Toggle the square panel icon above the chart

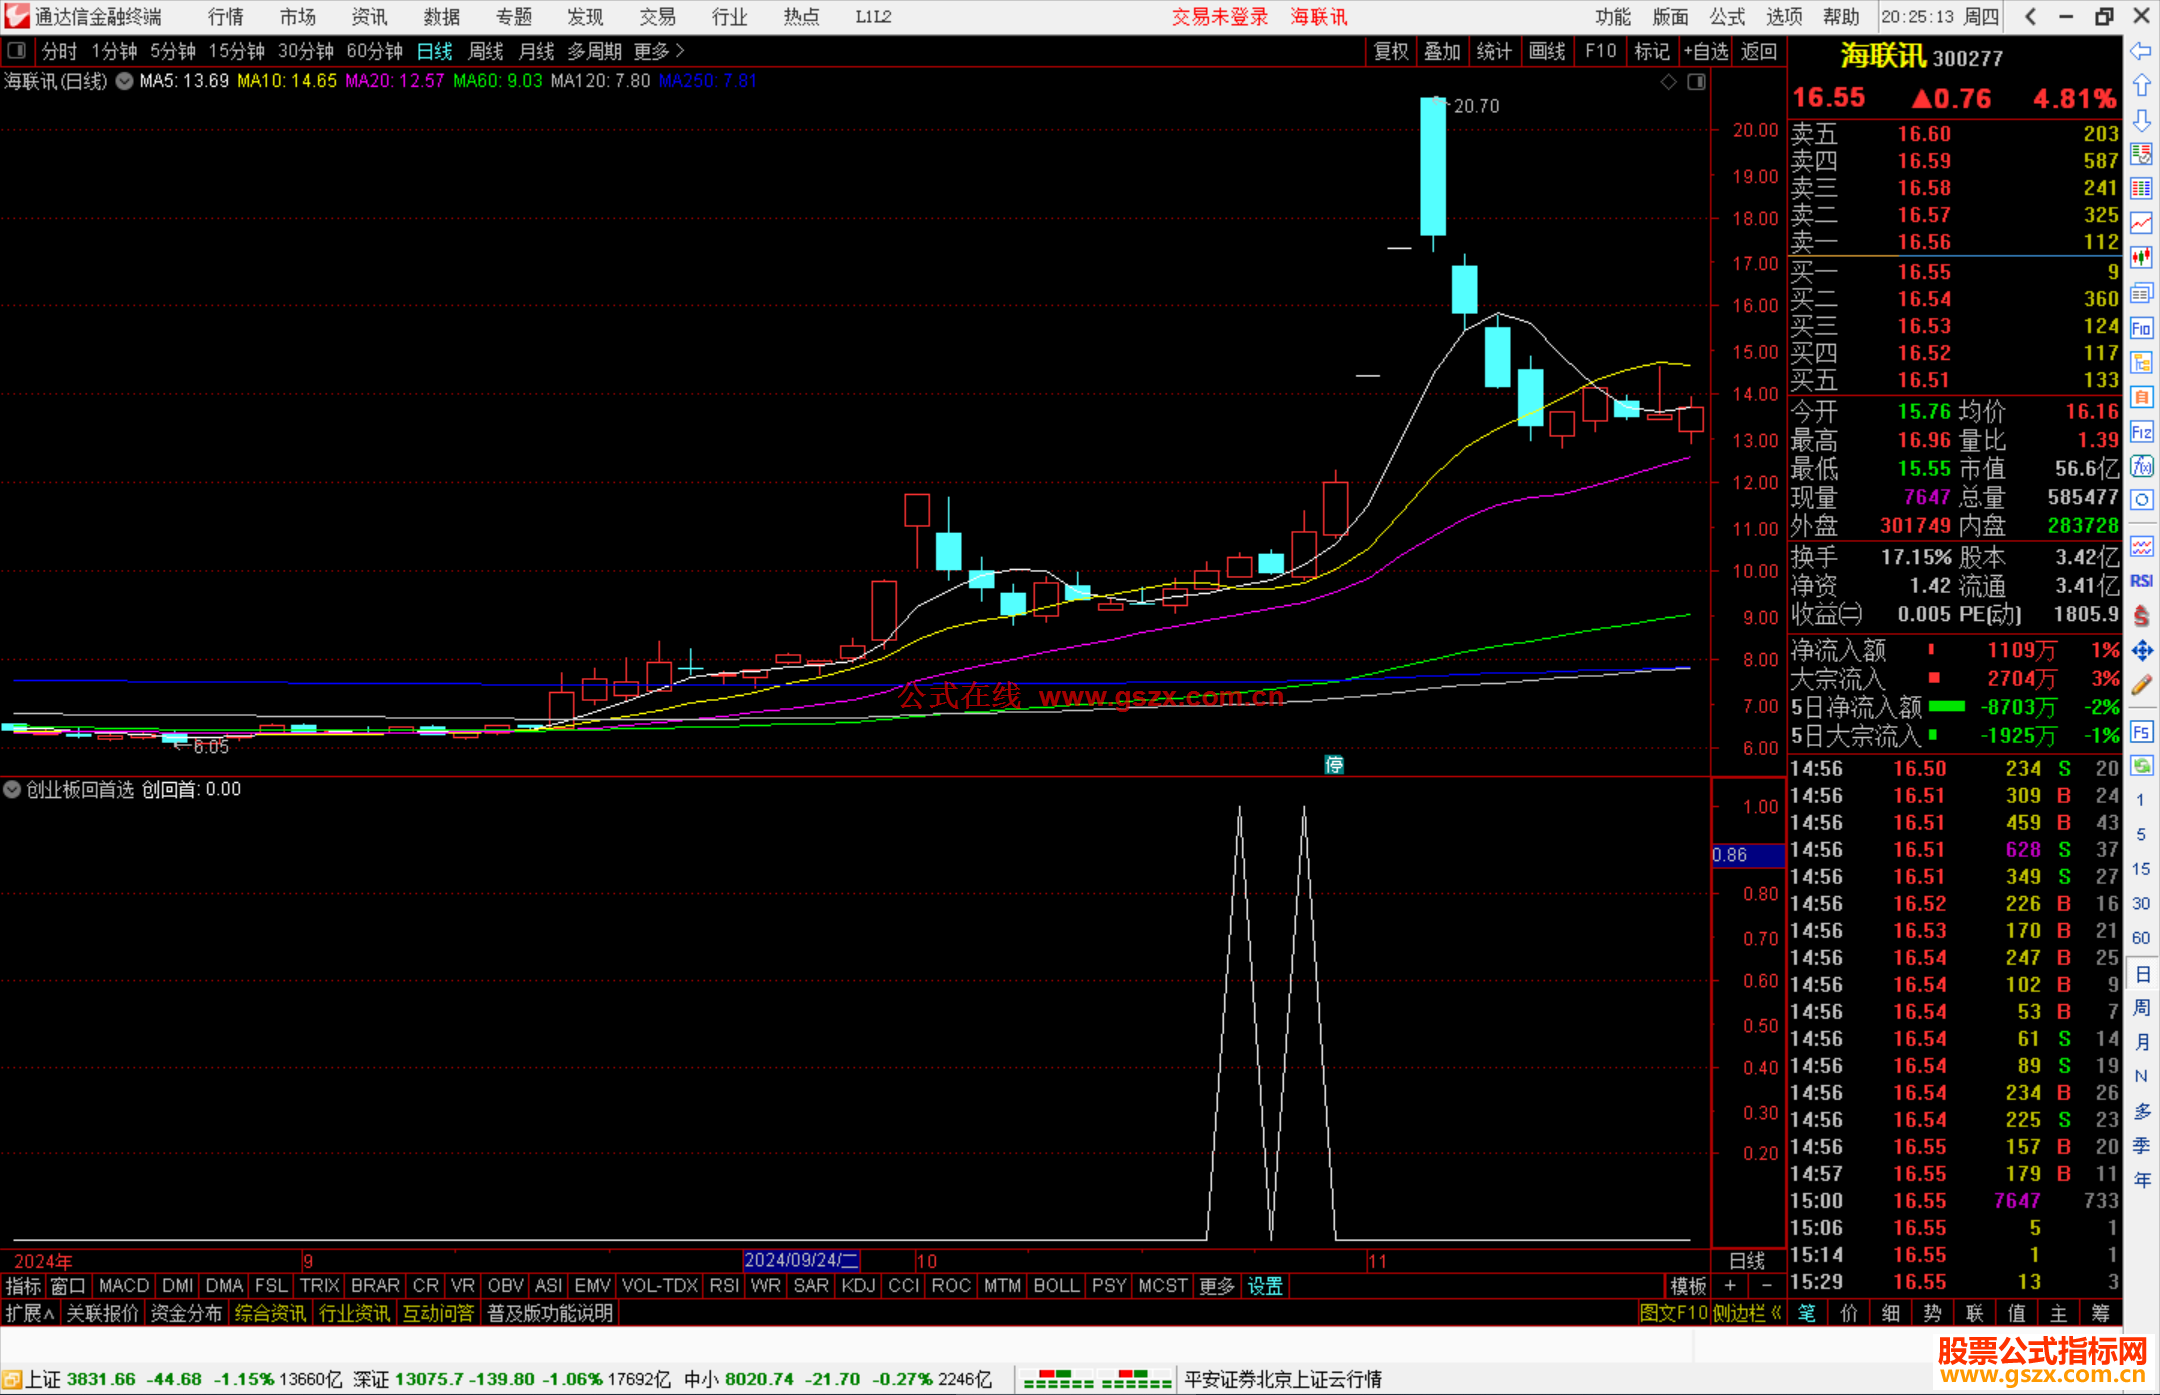click(x=1697, y=82)
